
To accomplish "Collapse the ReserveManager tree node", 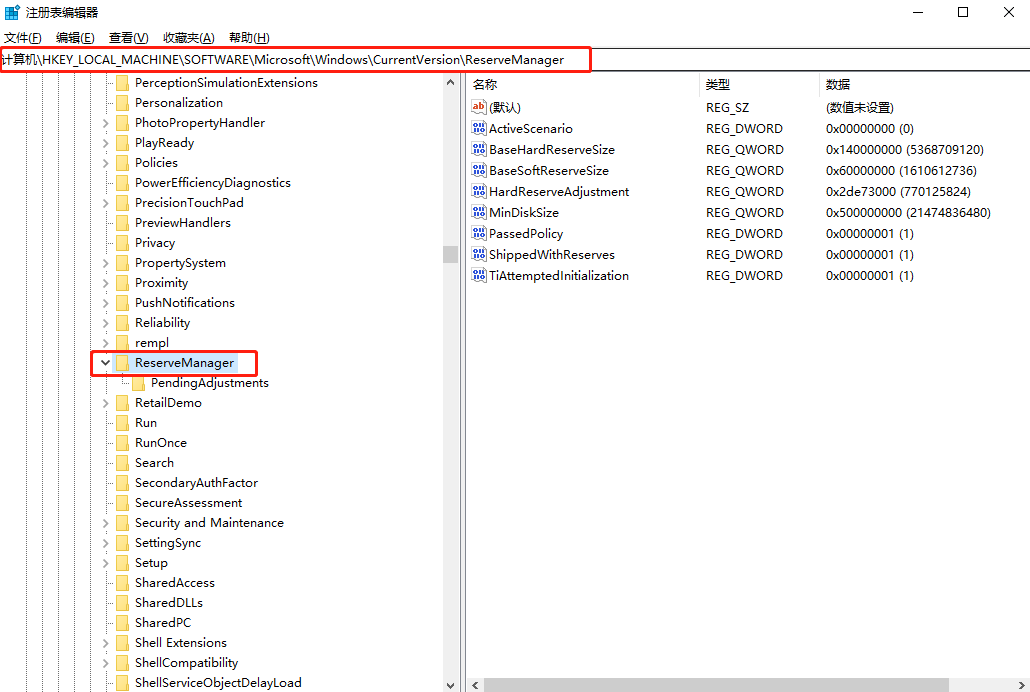I will point(105,363).
